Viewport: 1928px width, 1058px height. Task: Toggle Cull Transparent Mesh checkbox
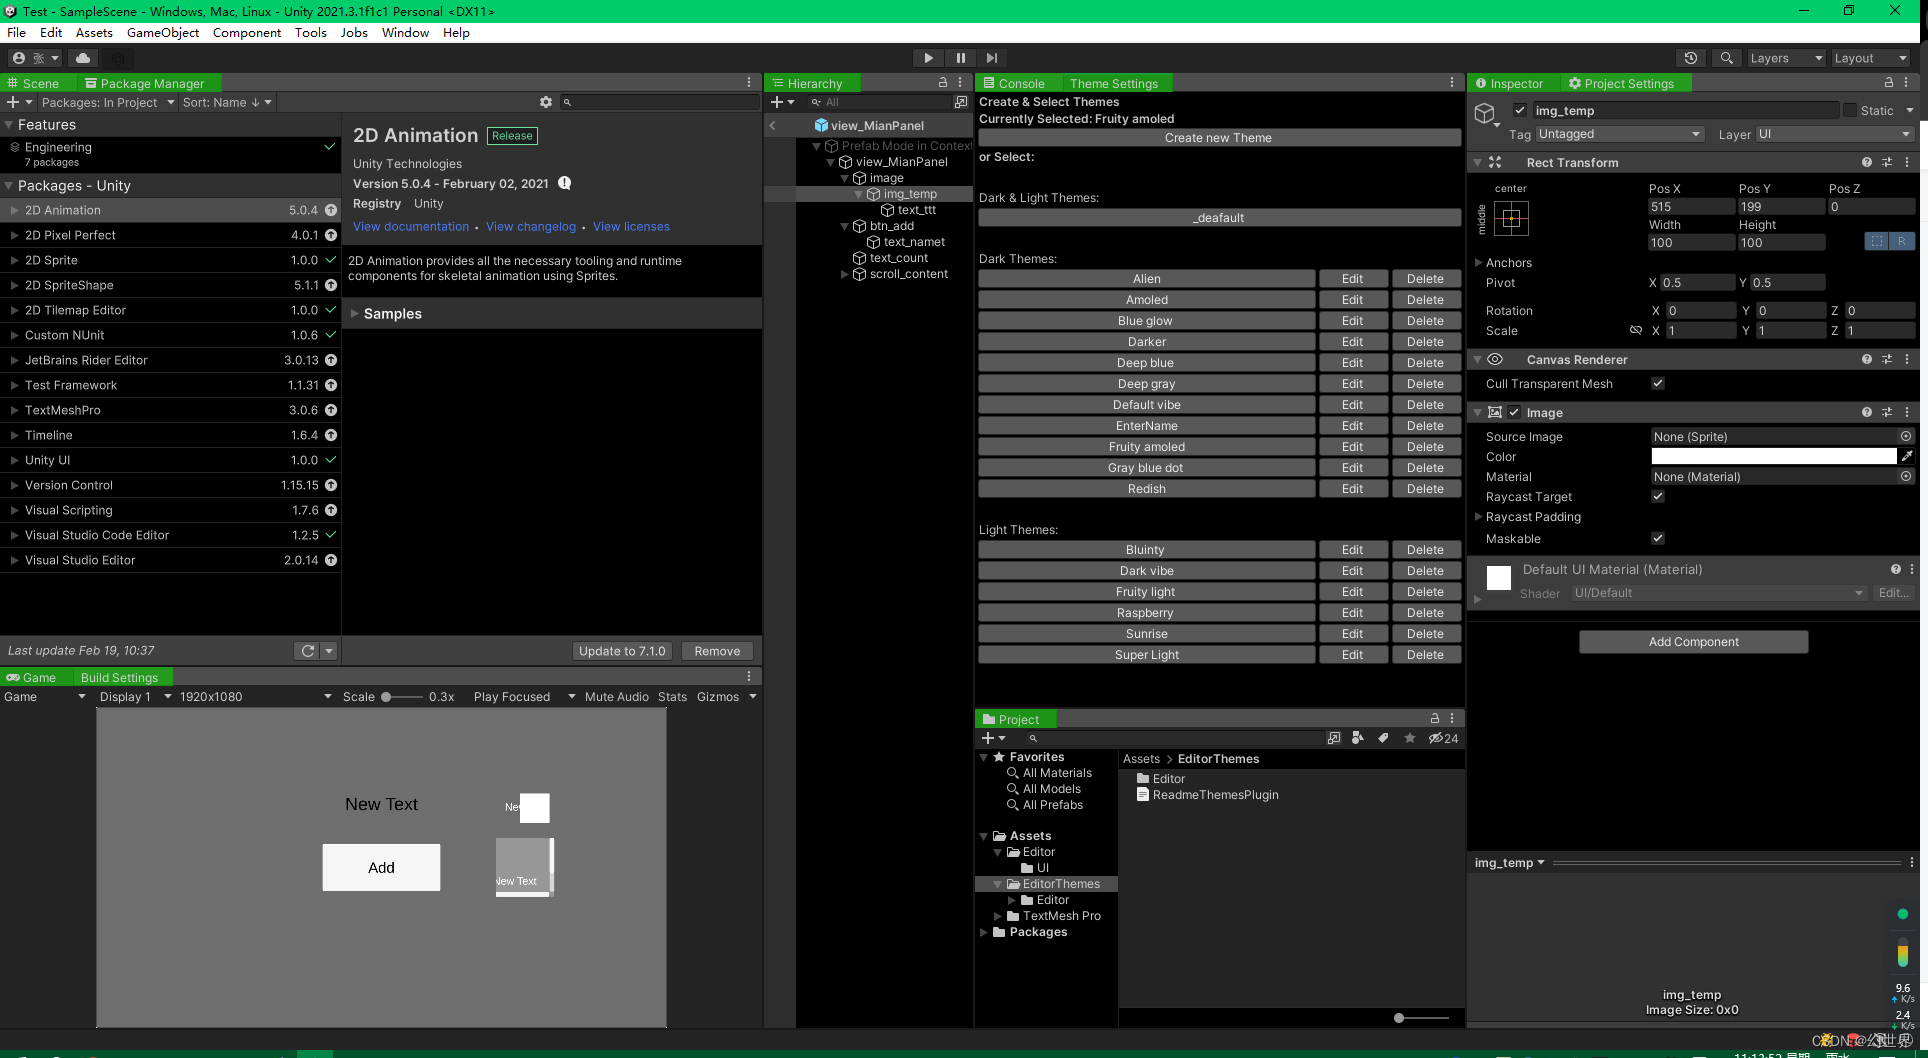click(x=1658, y=383)
